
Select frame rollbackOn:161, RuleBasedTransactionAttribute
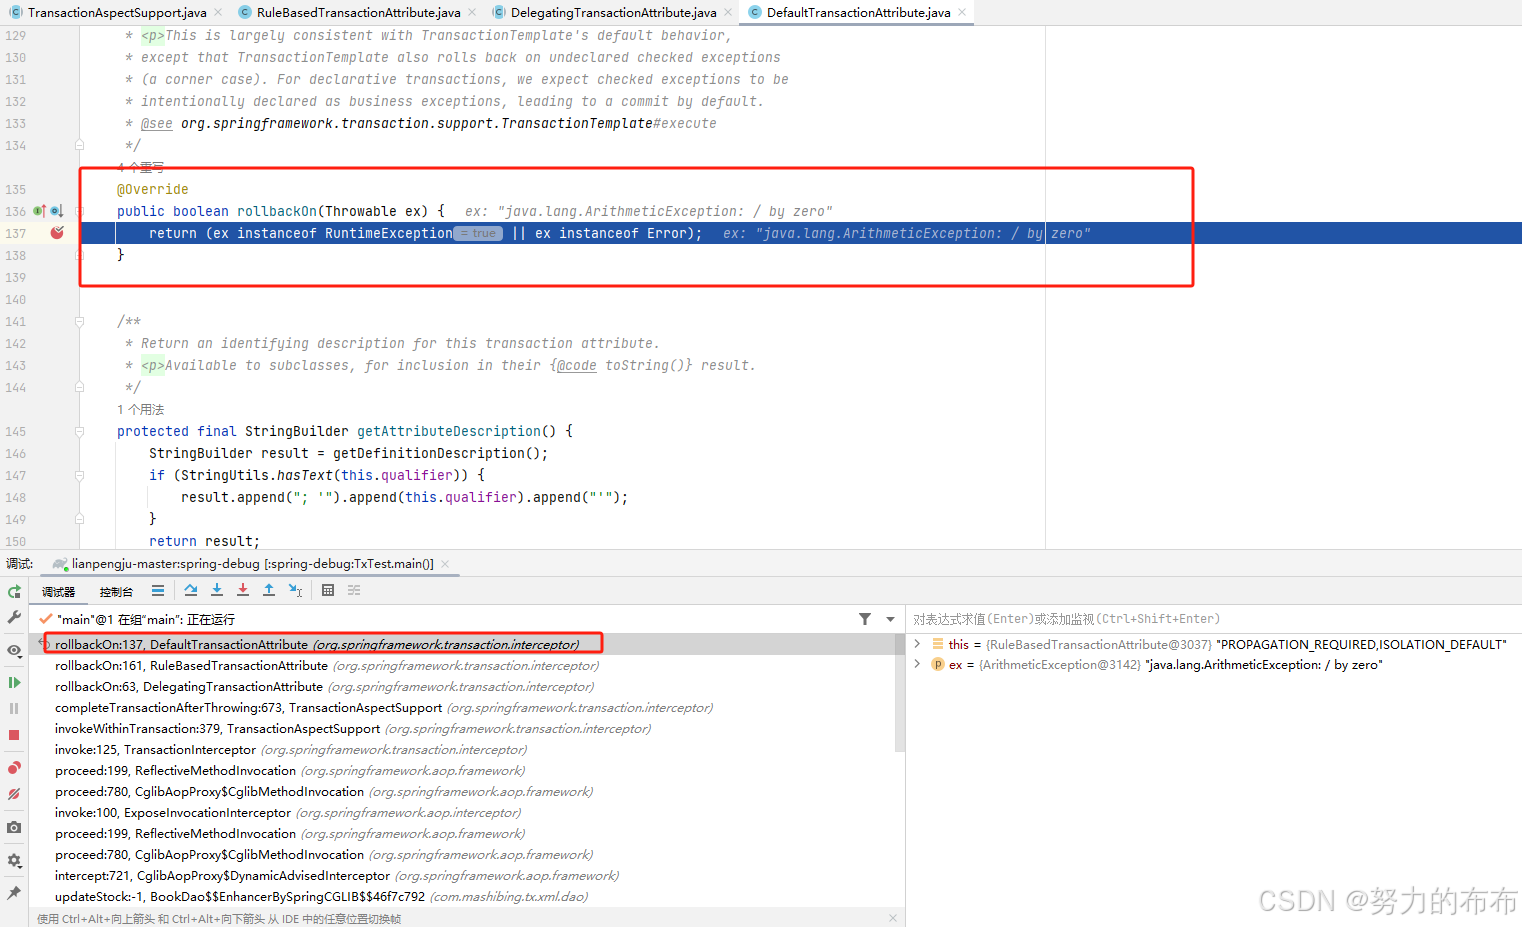point(467,665)
